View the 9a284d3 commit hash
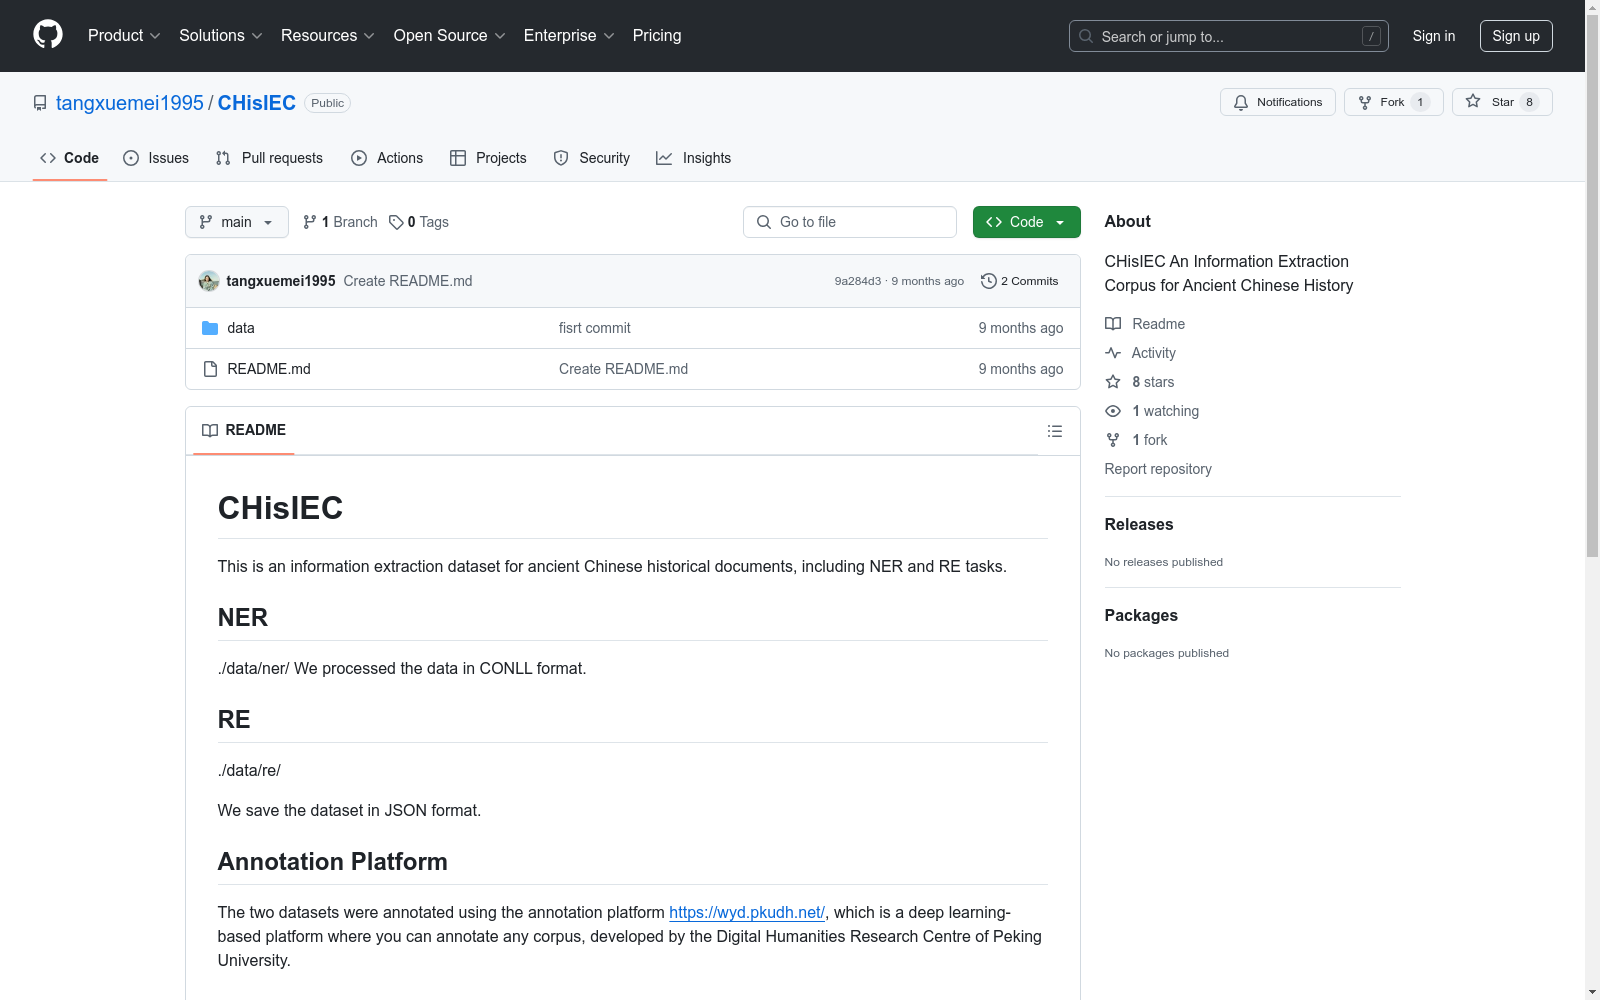The width and height of the screenshot is (1600, 1000). coord(858,281)
